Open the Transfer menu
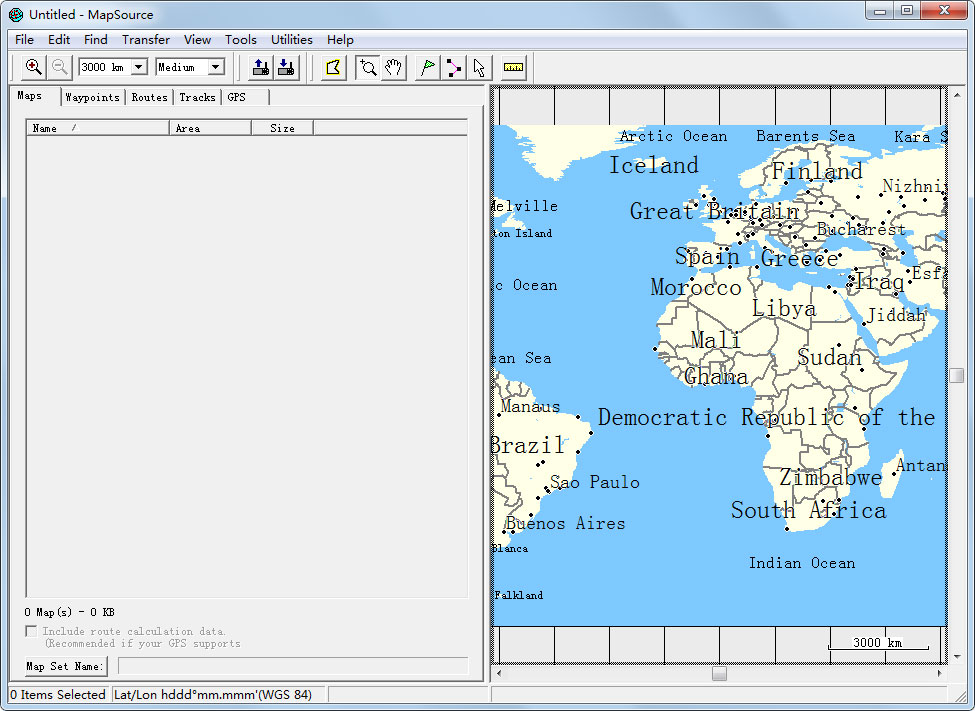Screen dimensions: 975x711 tap(146, 40)
